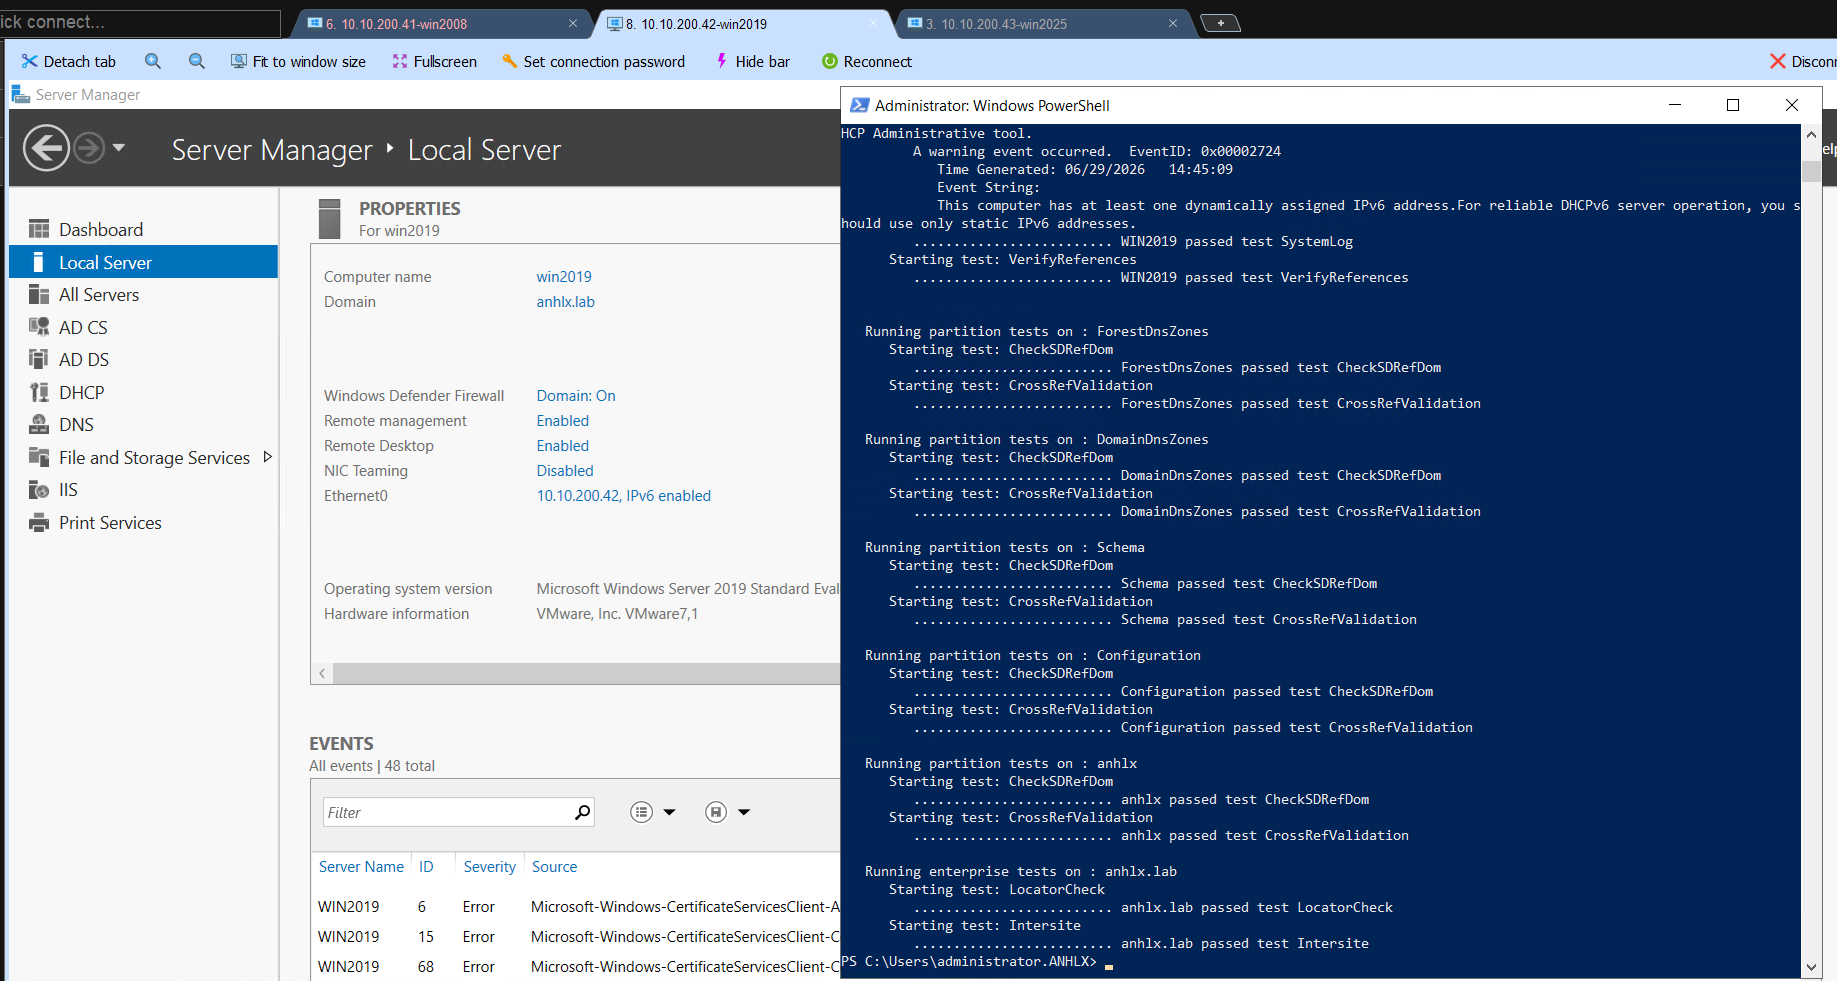Click computer name link win2019

(564, 276)
